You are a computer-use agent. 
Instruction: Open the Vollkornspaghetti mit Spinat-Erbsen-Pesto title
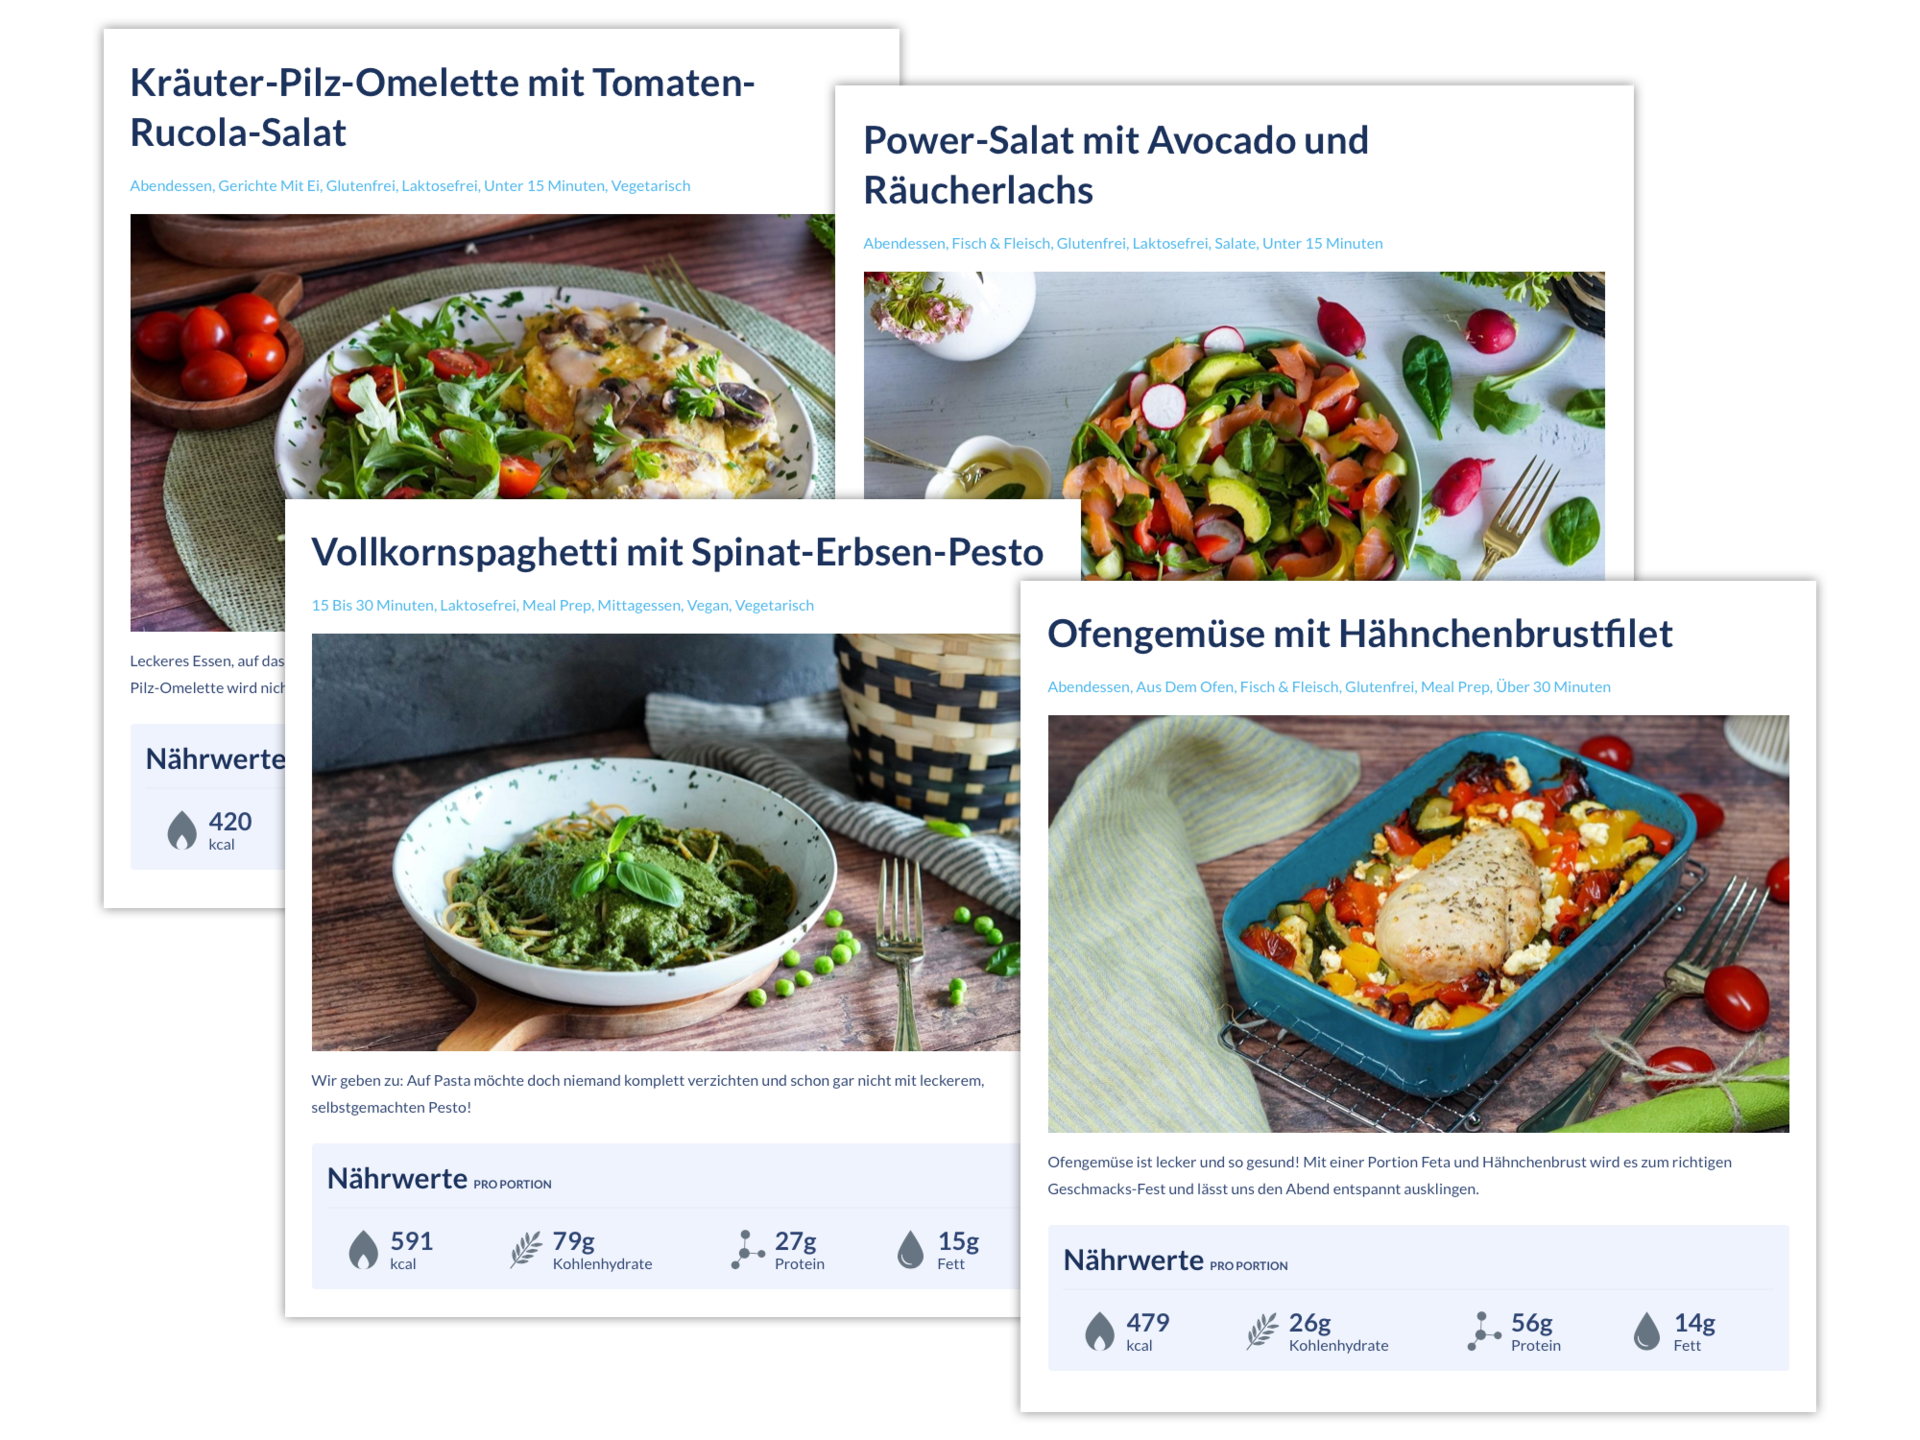pos(677,552)
